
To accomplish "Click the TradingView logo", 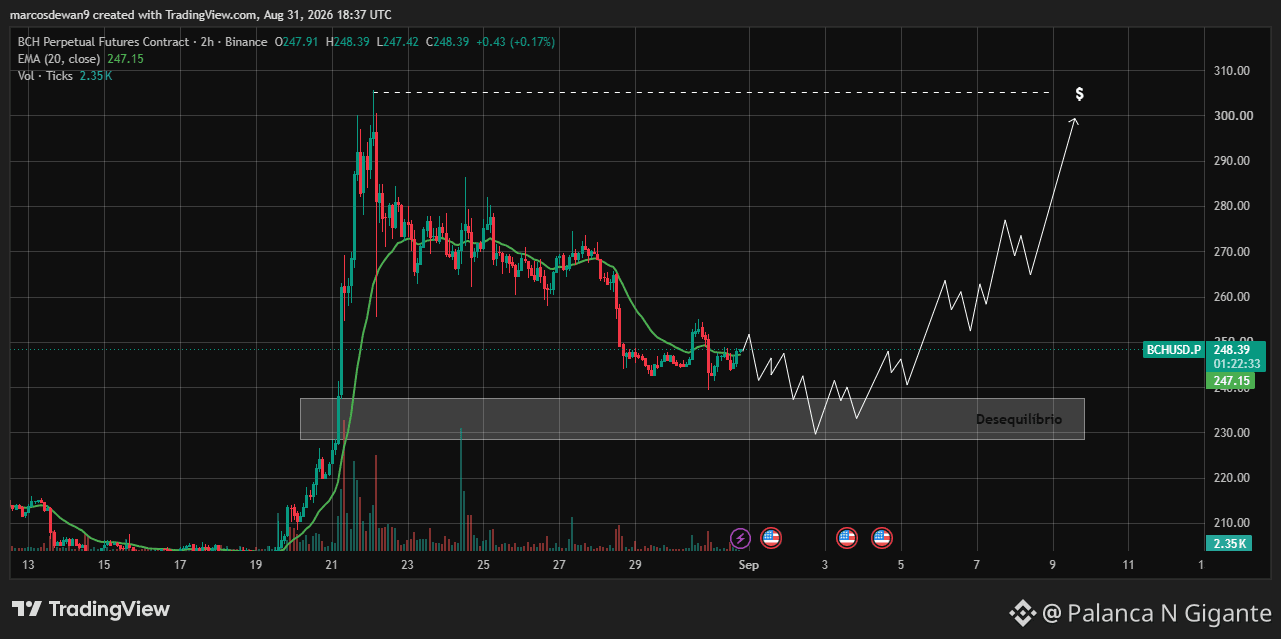I will click(x=91, y=609).
